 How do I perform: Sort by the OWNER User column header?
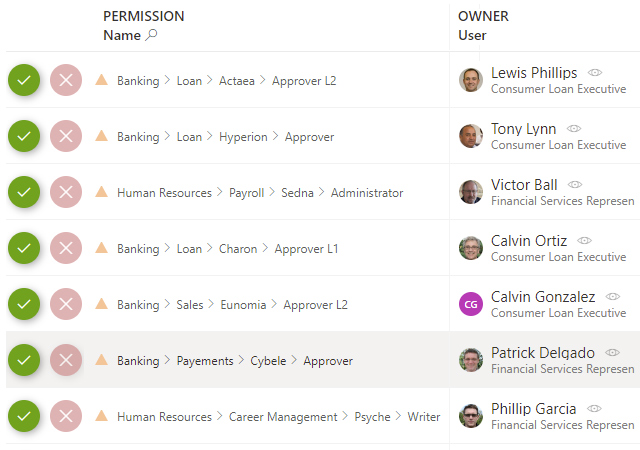472,35
